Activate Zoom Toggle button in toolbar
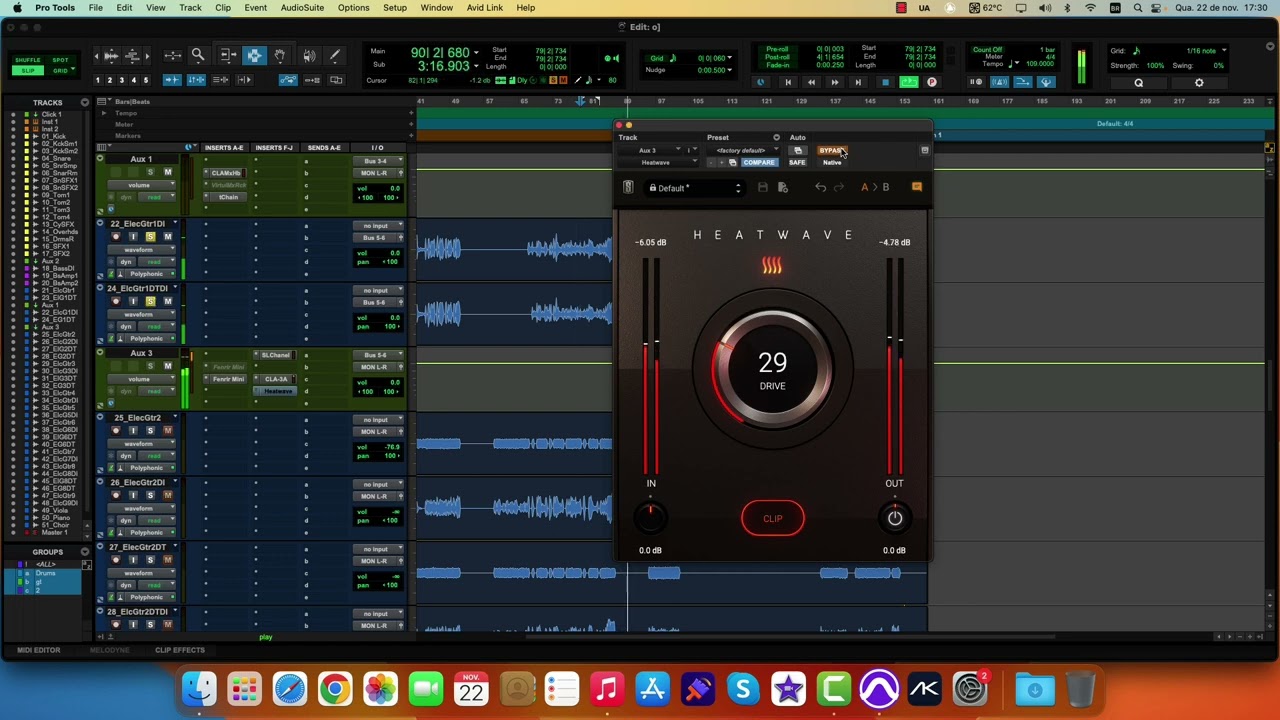 pos(173,56)
